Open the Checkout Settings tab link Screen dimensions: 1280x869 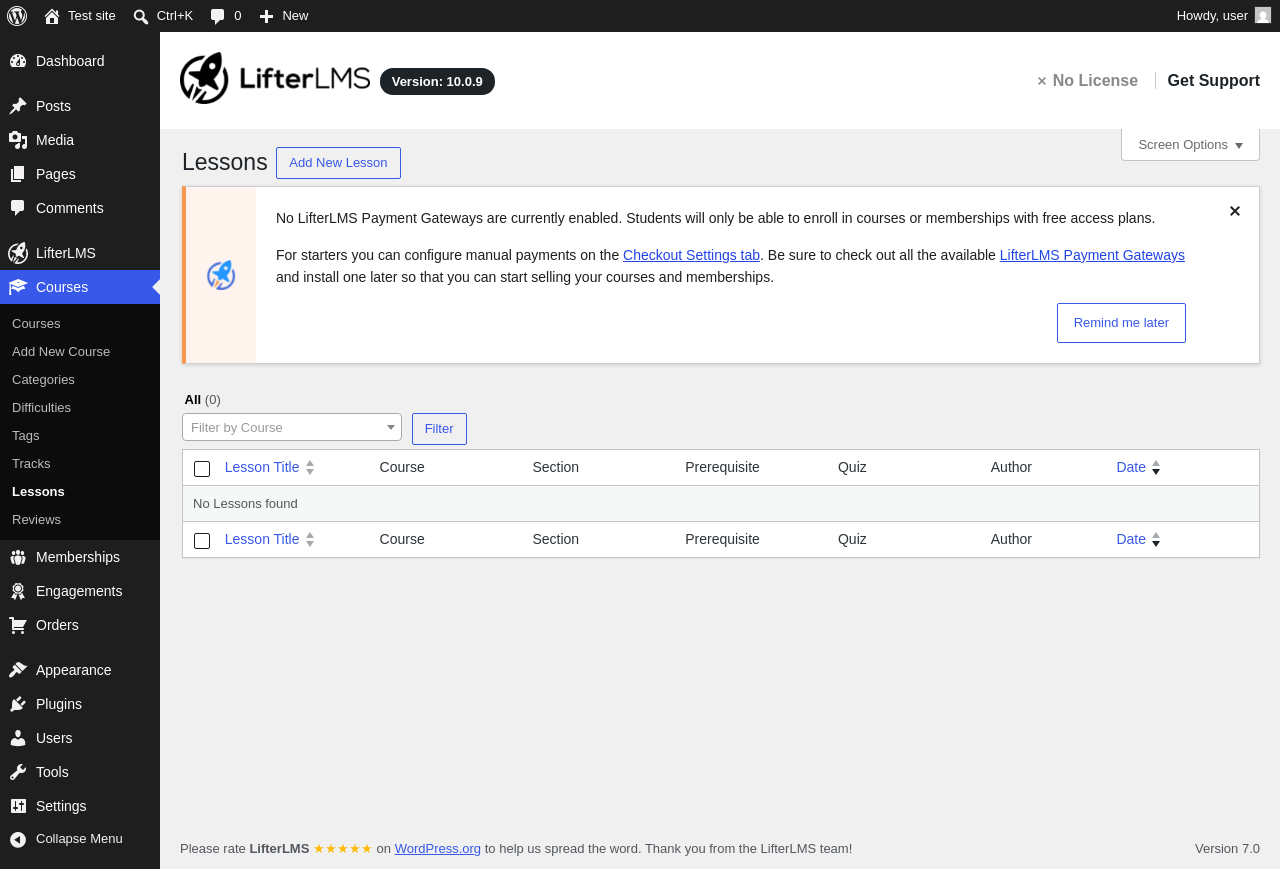pos(691,255)
